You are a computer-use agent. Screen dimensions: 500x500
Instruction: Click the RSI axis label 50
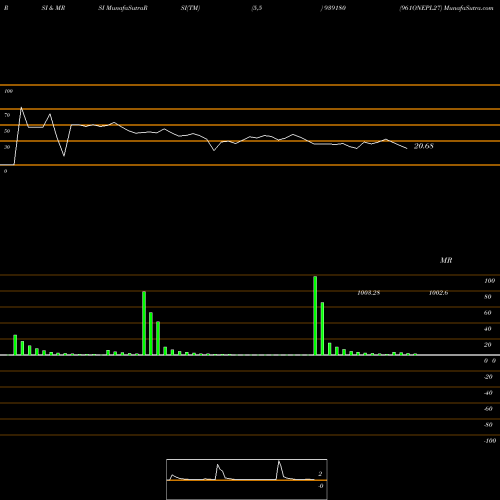pyautogui.click(x=7, y=131)
